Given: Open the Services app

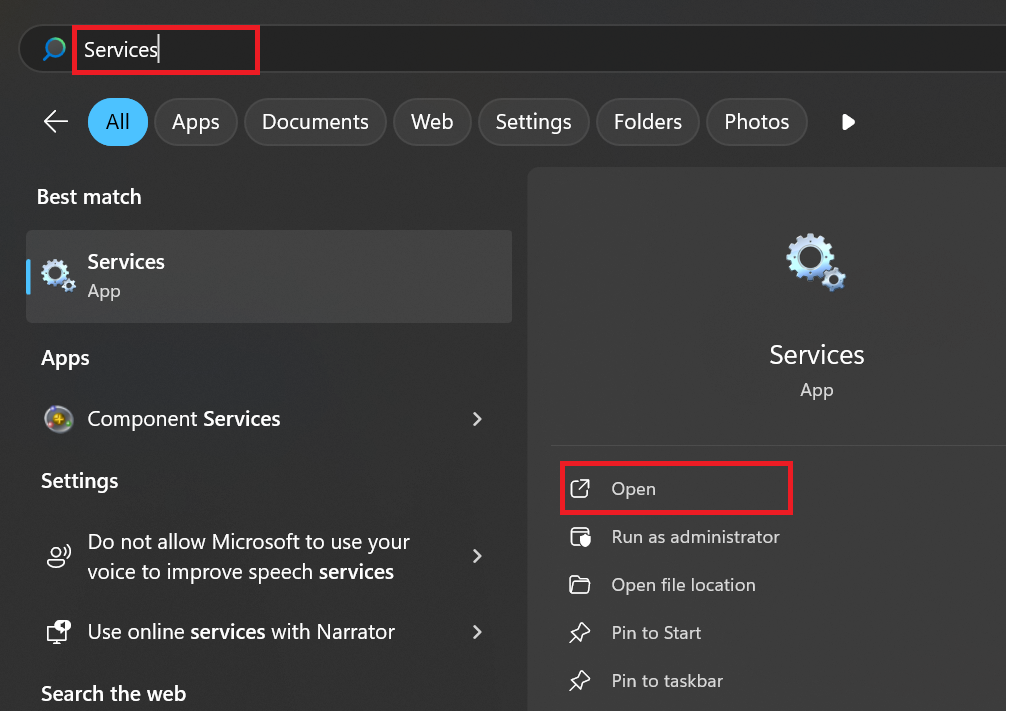Looking at the screenshot, I should (676, 489).
